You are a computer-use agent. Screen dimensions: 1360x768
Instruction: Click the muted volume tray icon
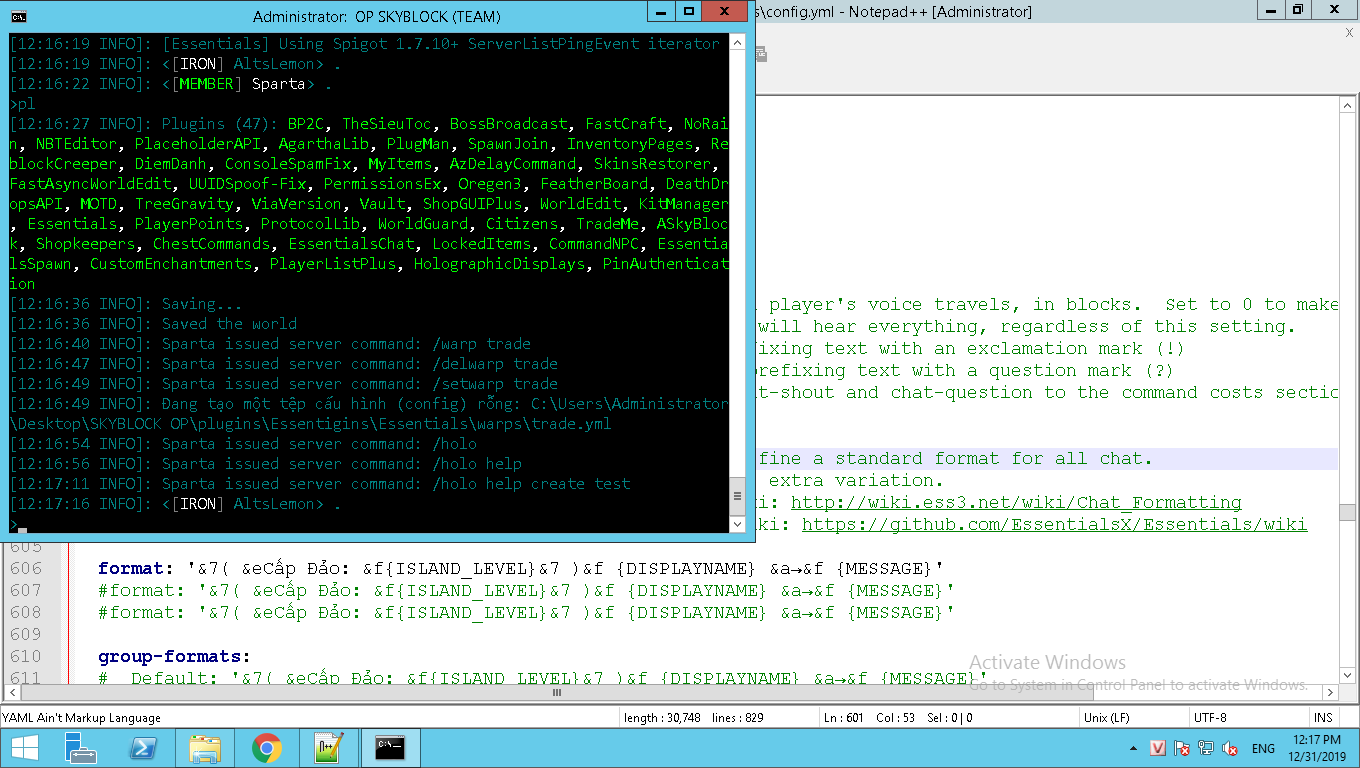(1230, 748)
